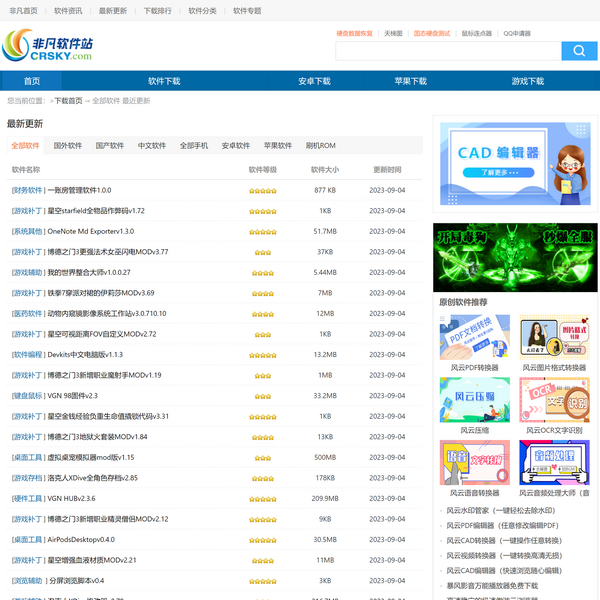The image size is (600, 600).
Task: Open the 风云水印管家 recommendation link
Action: (499, 511)
